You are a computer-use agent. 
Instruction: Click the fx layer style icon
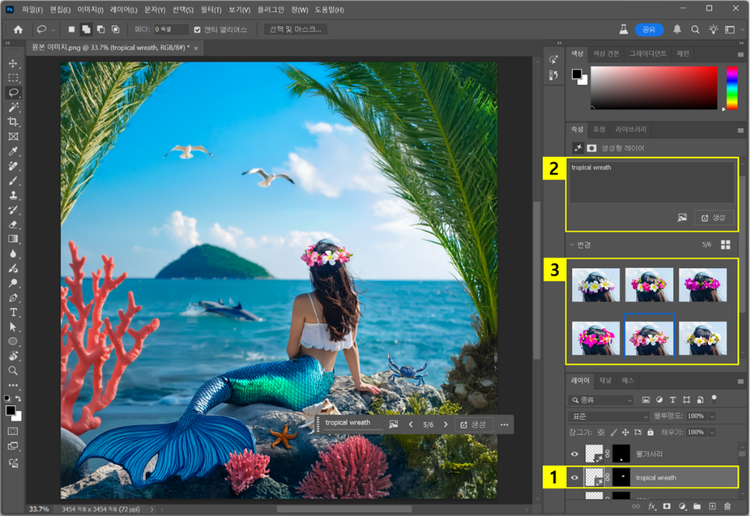[650, 507]
